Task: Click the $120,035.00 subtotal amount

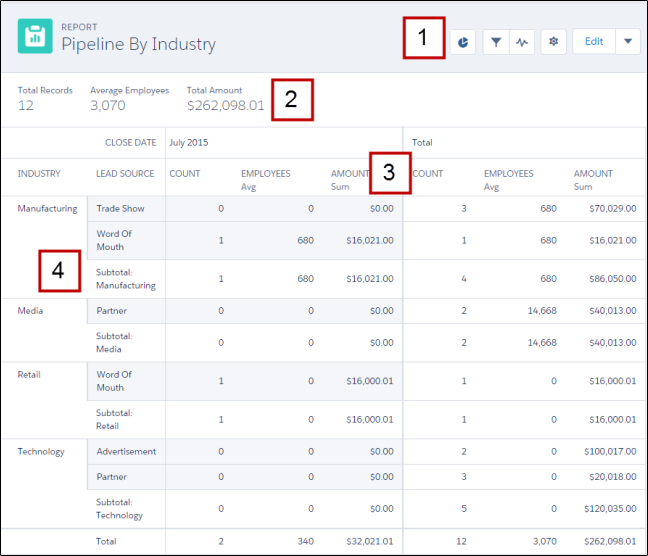Action: pyautogui.click(x=610, y=509)
